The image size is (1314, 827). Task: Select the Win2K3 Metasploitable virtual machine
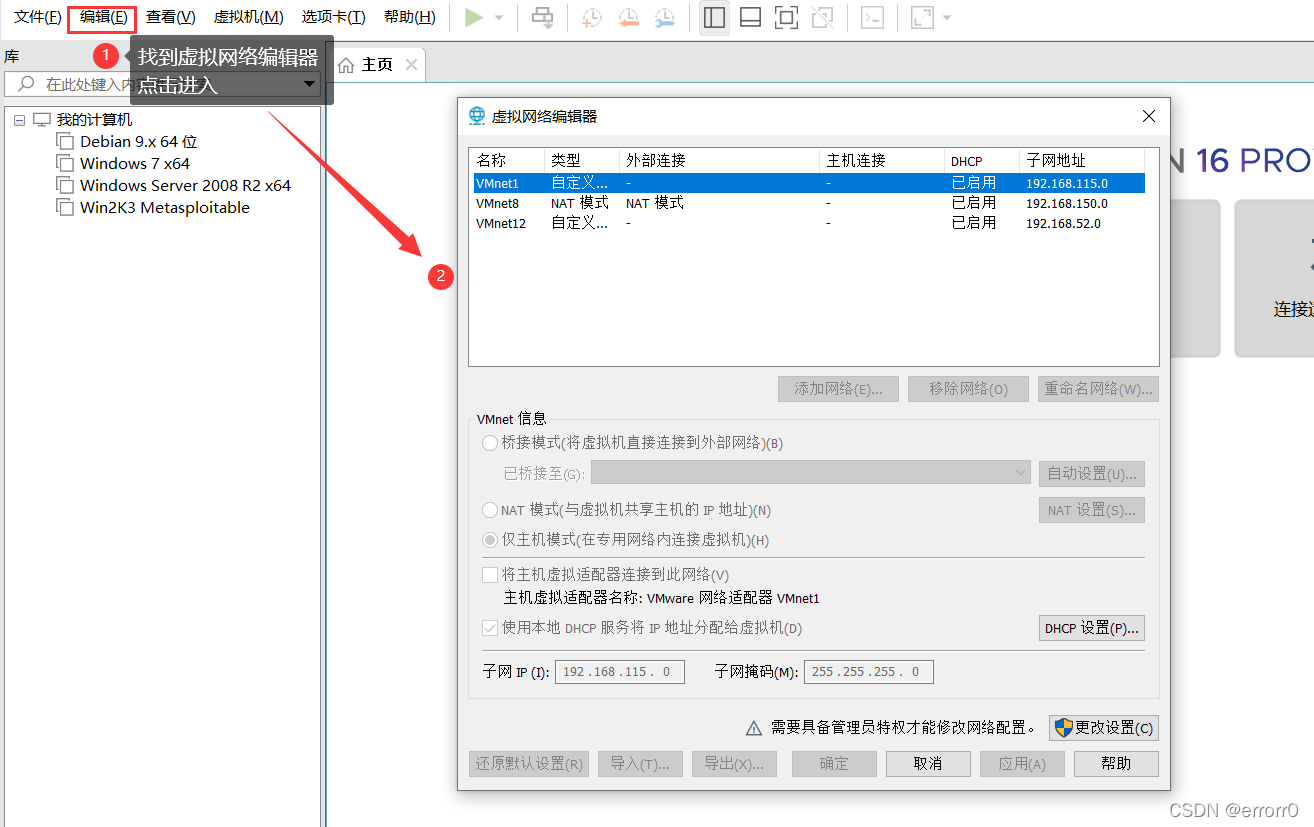pyautogui.click(x=165, y=208)
